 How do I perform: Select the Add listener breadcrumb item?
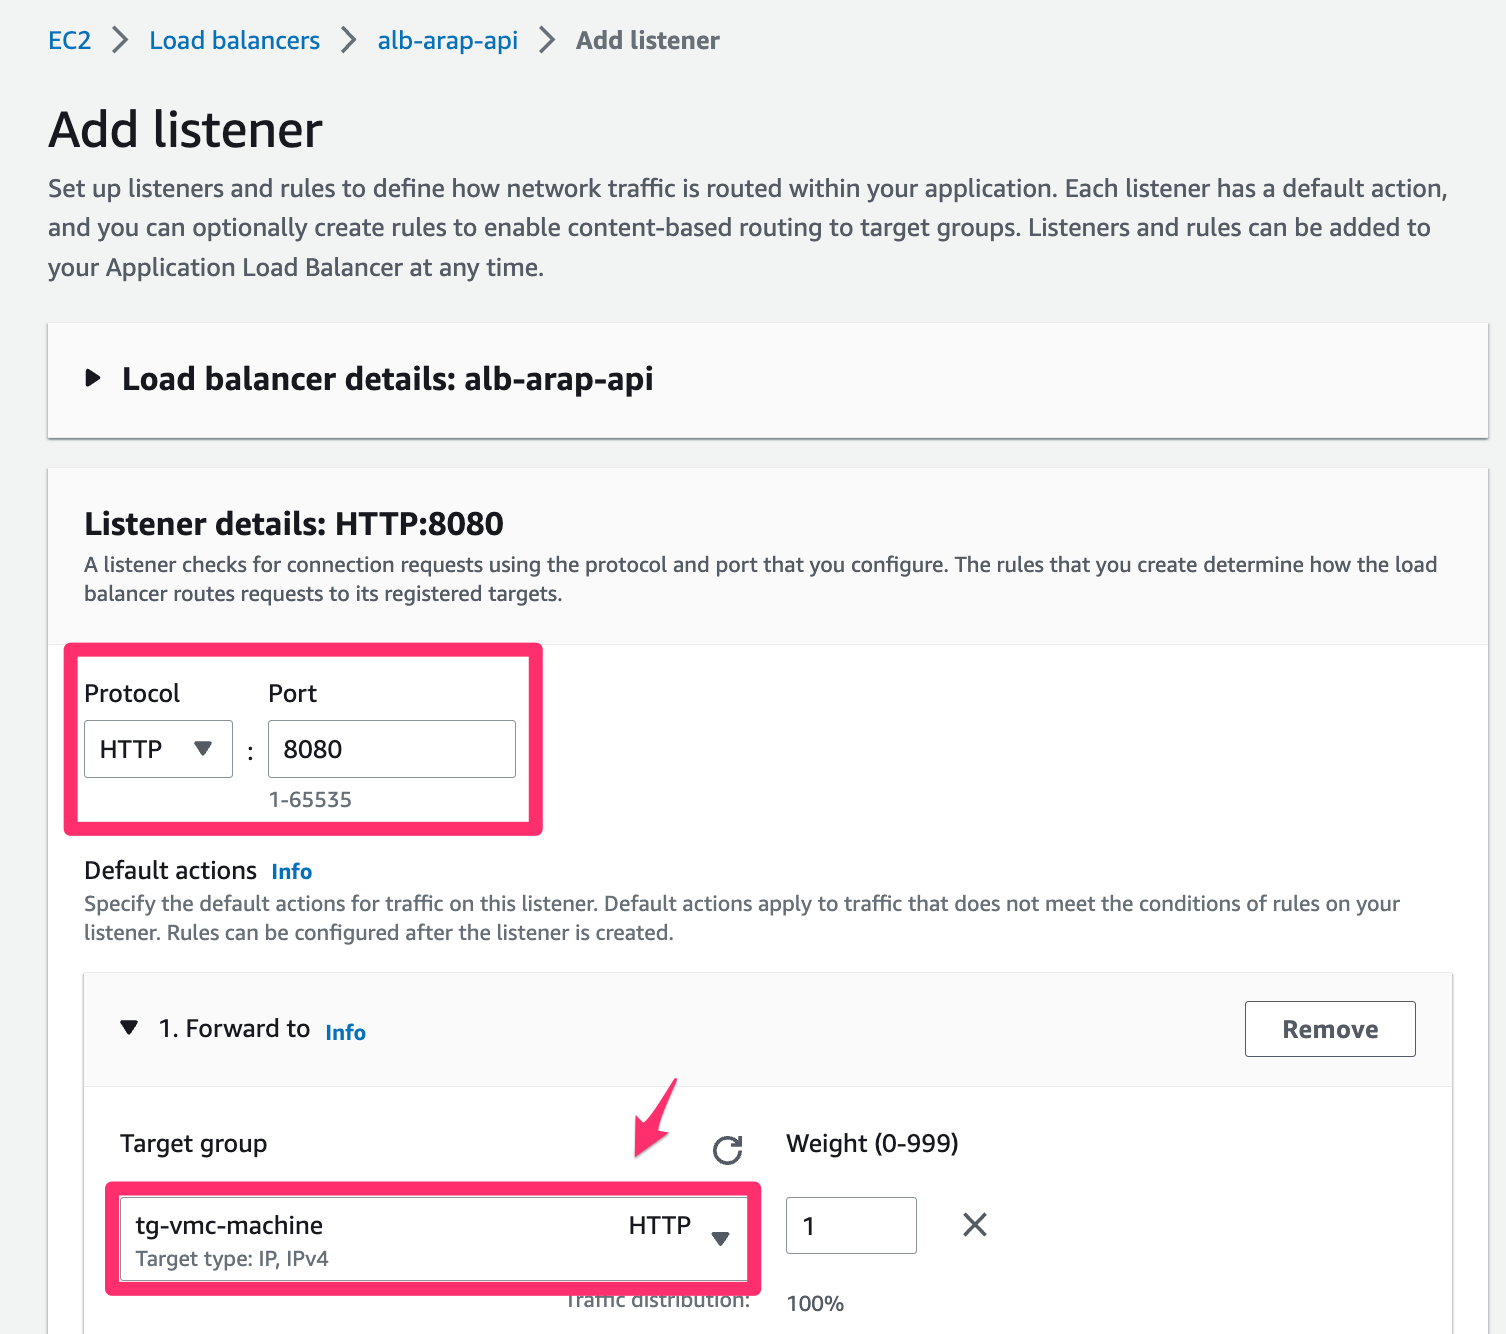[x=647, y=40]
